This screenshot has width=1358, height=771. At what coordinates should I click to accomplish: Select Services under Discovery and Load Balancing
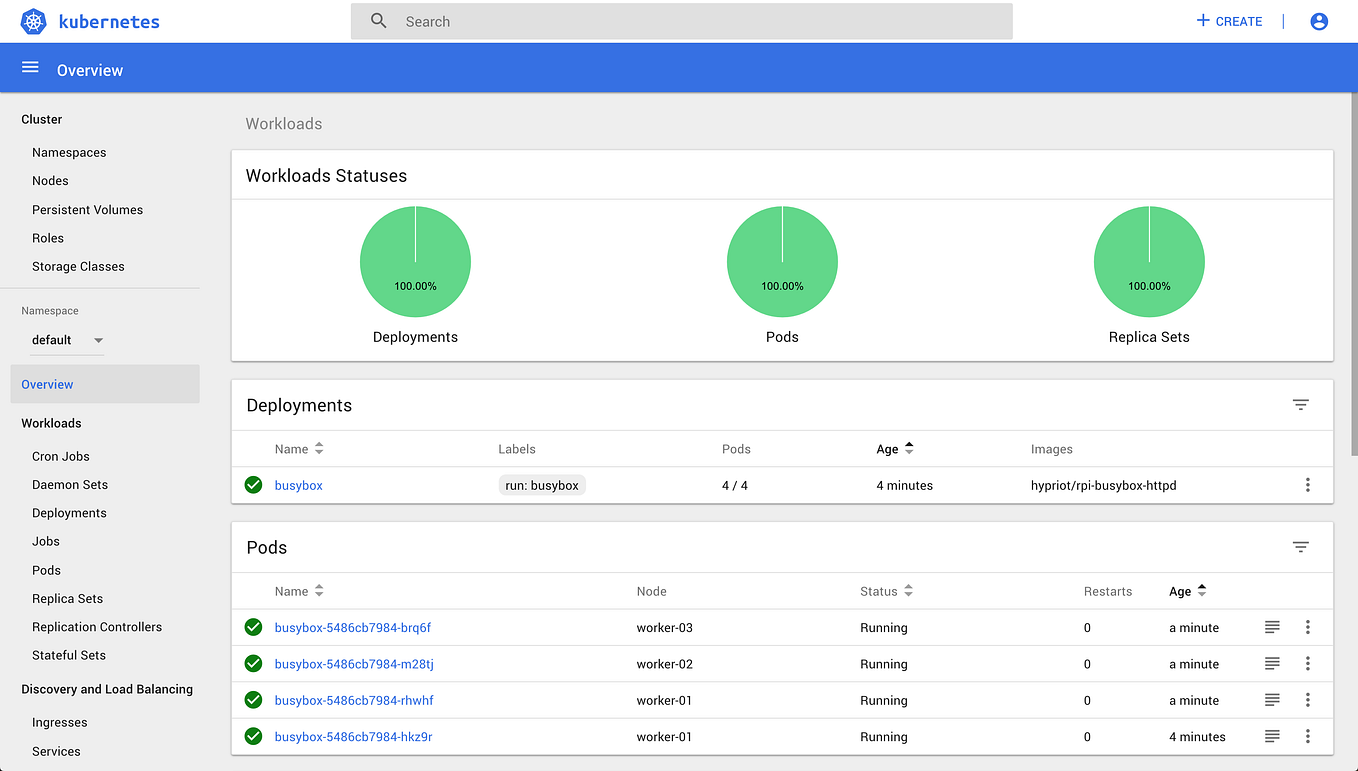[x=56, y=751]
